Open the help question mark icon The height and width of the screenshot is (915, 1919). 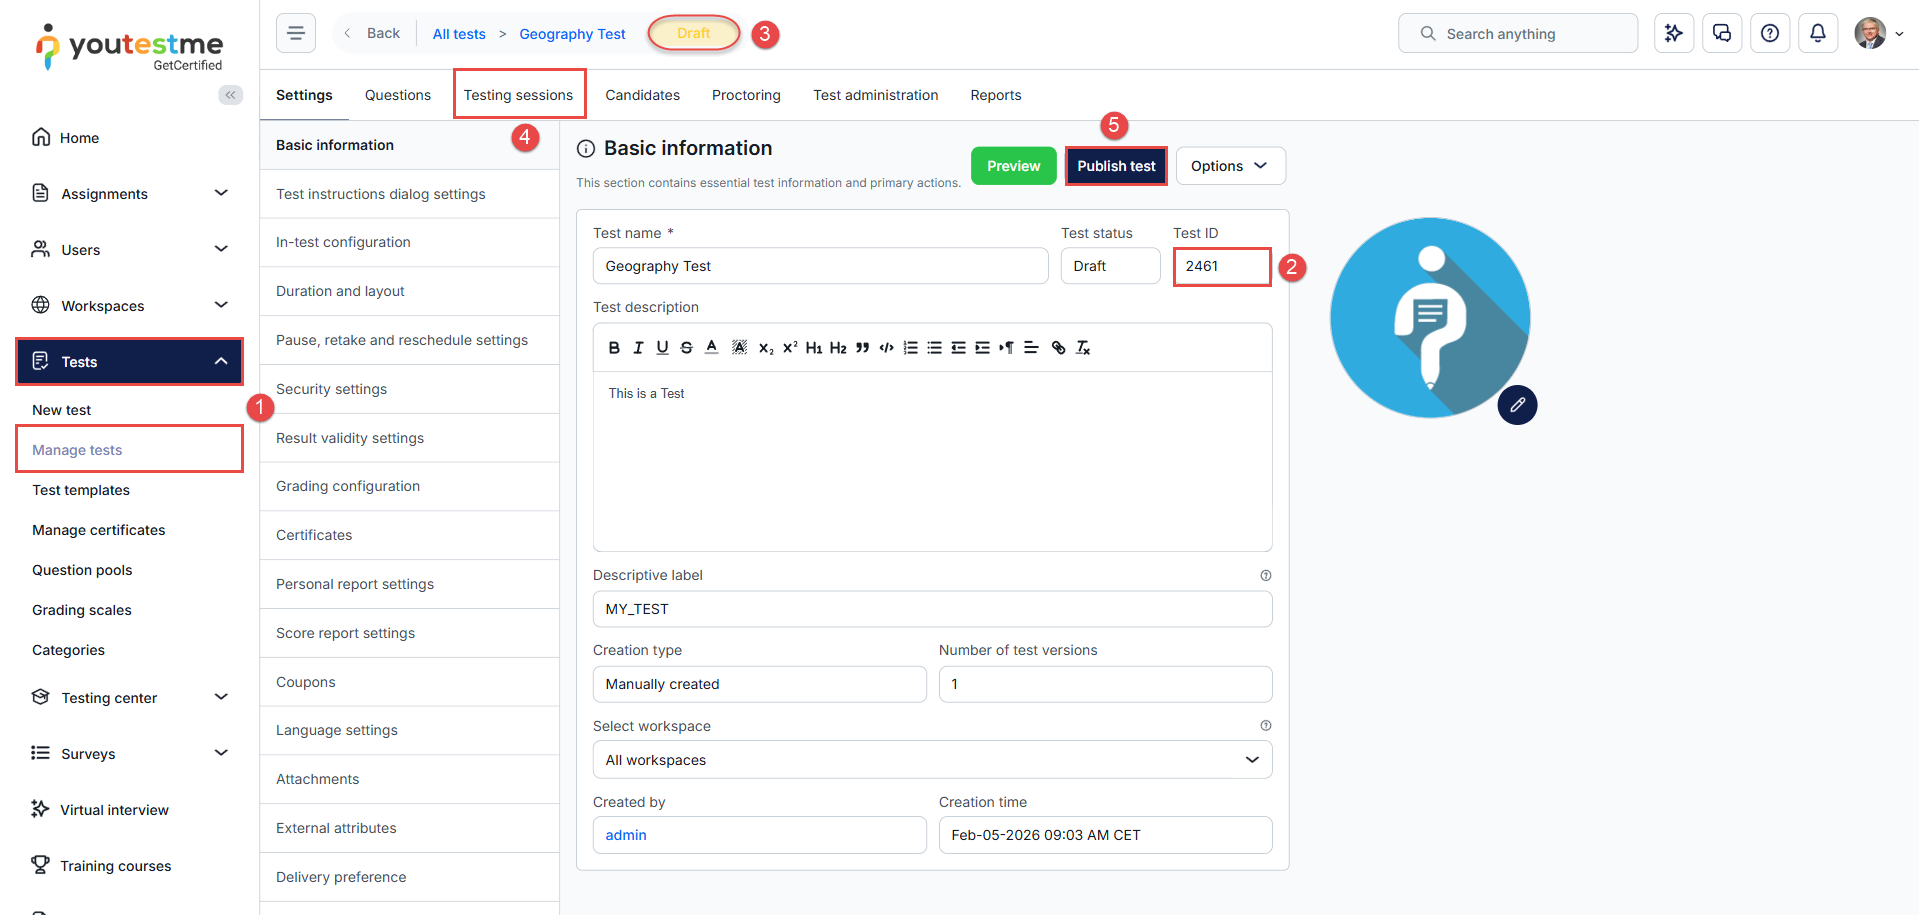point(1769,33)
